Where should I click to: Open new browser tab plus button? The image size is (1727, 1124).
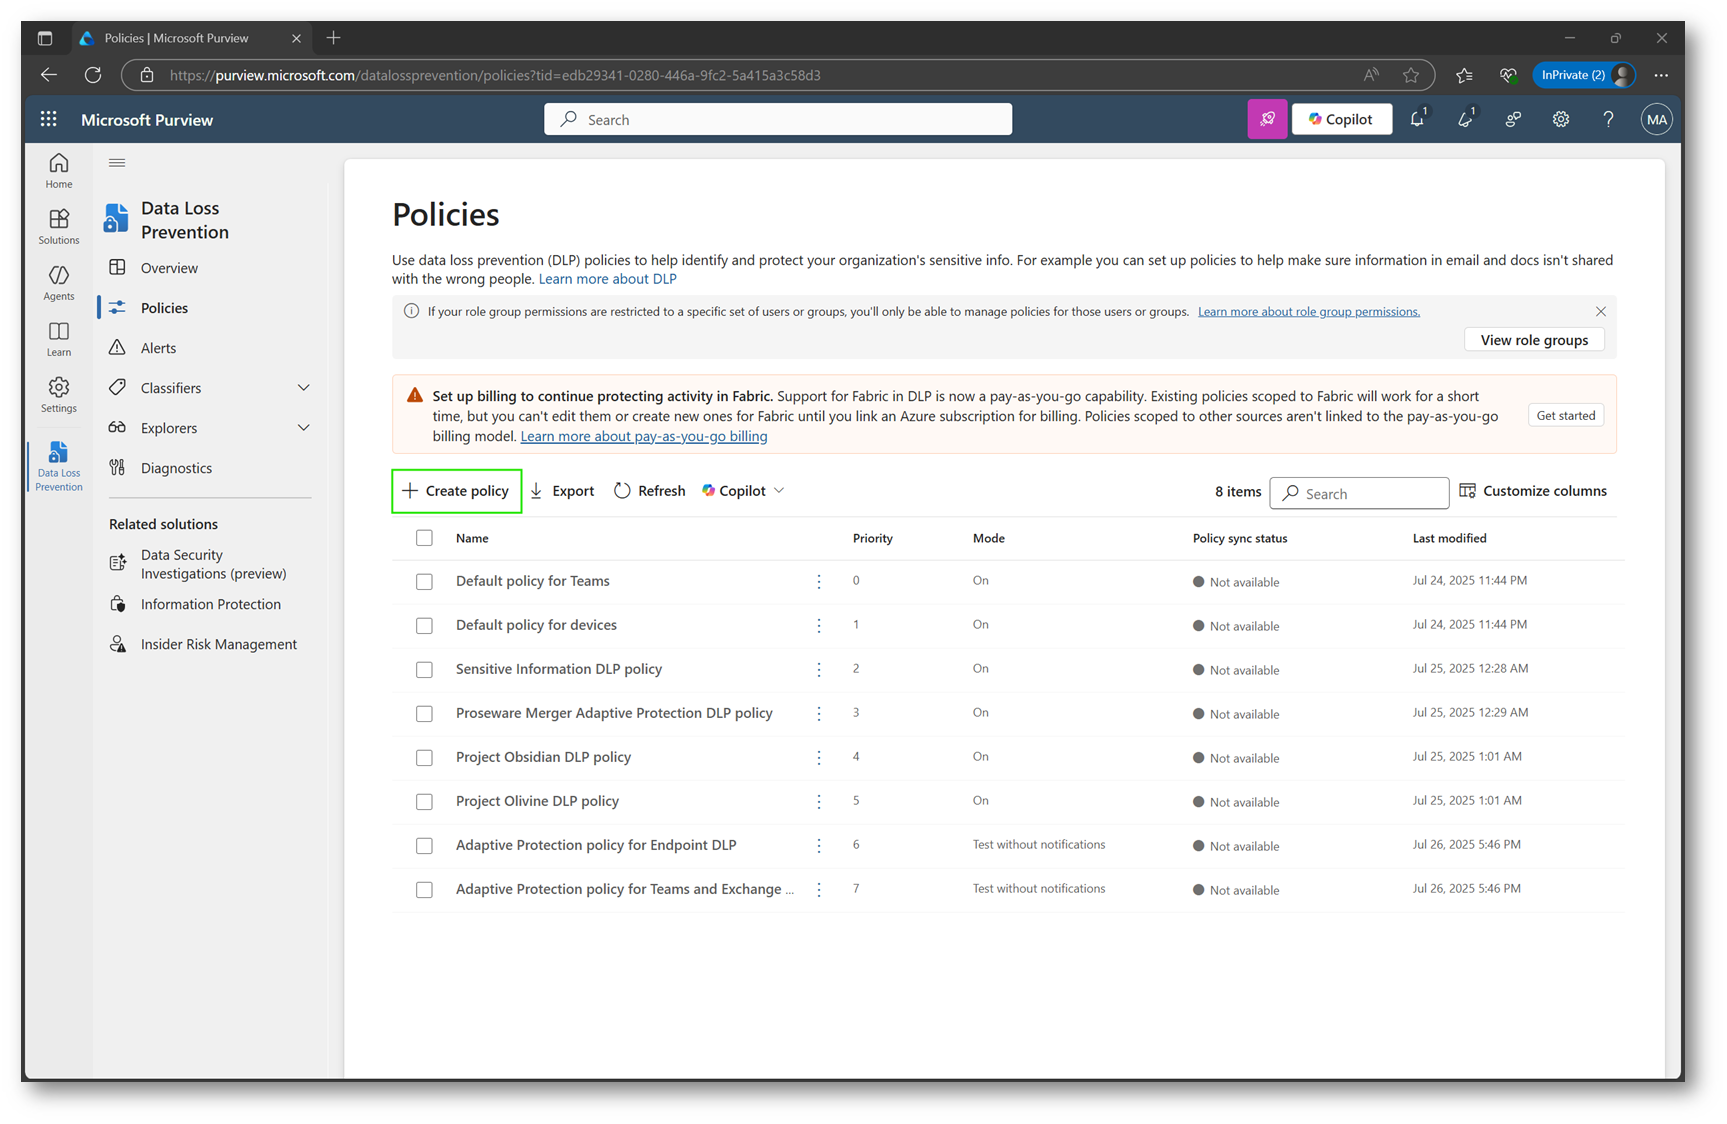333,38
